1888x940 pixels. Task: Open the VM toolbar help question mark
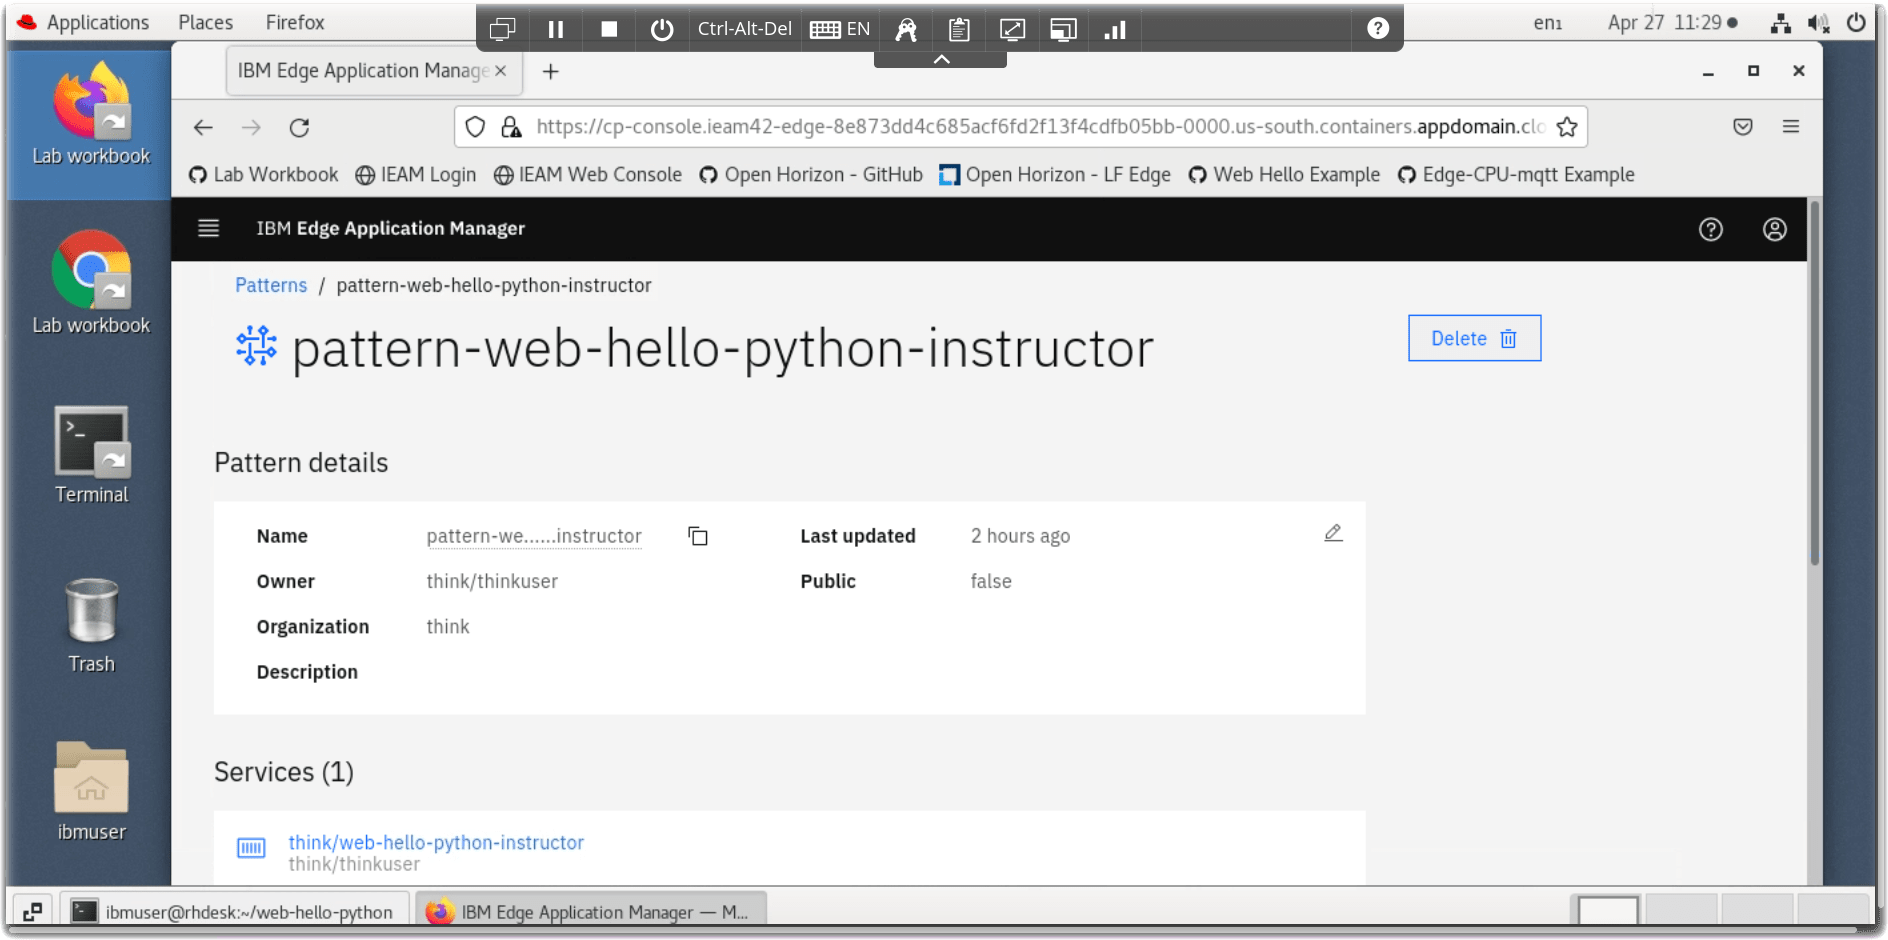[1378, 28]
